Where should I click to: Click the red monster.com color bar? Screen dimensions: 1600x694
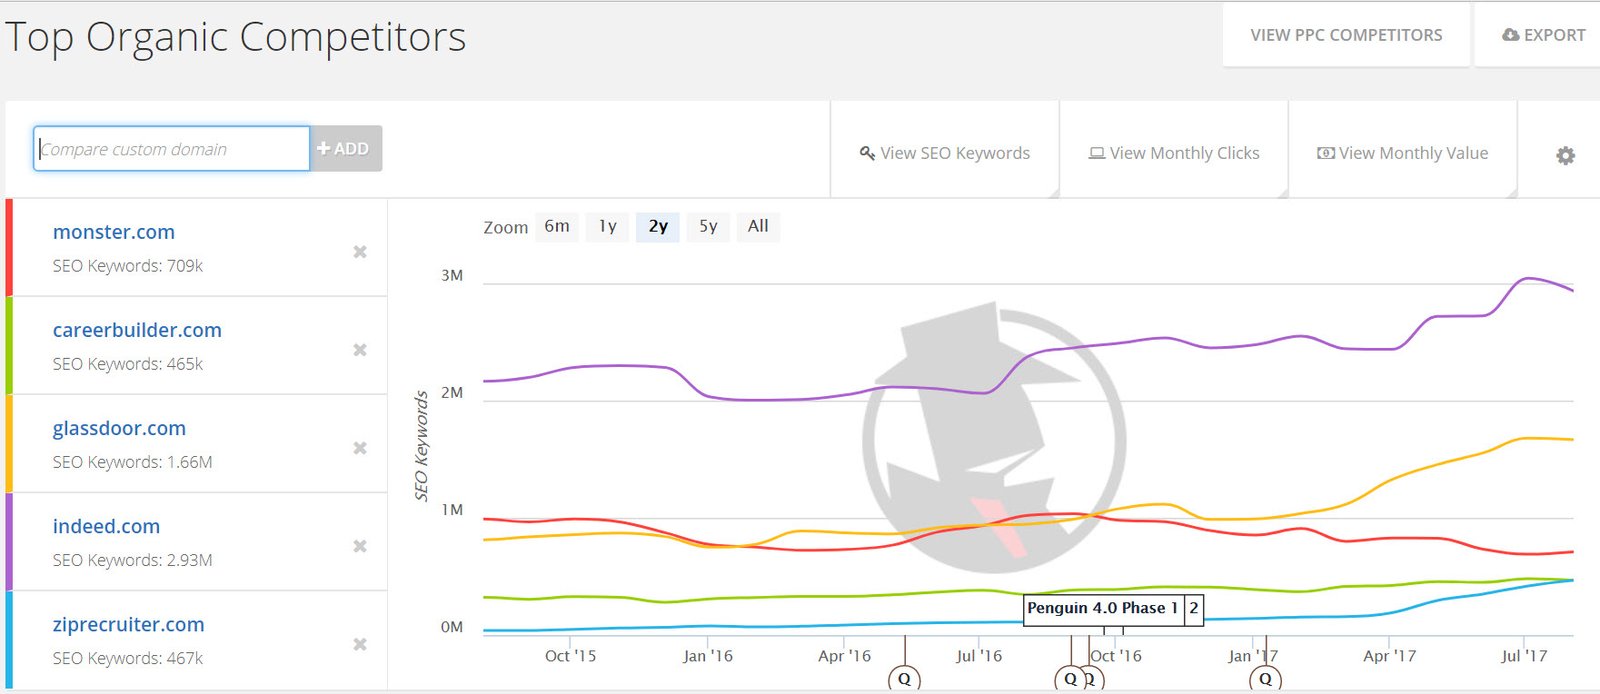tap(9, 247)
